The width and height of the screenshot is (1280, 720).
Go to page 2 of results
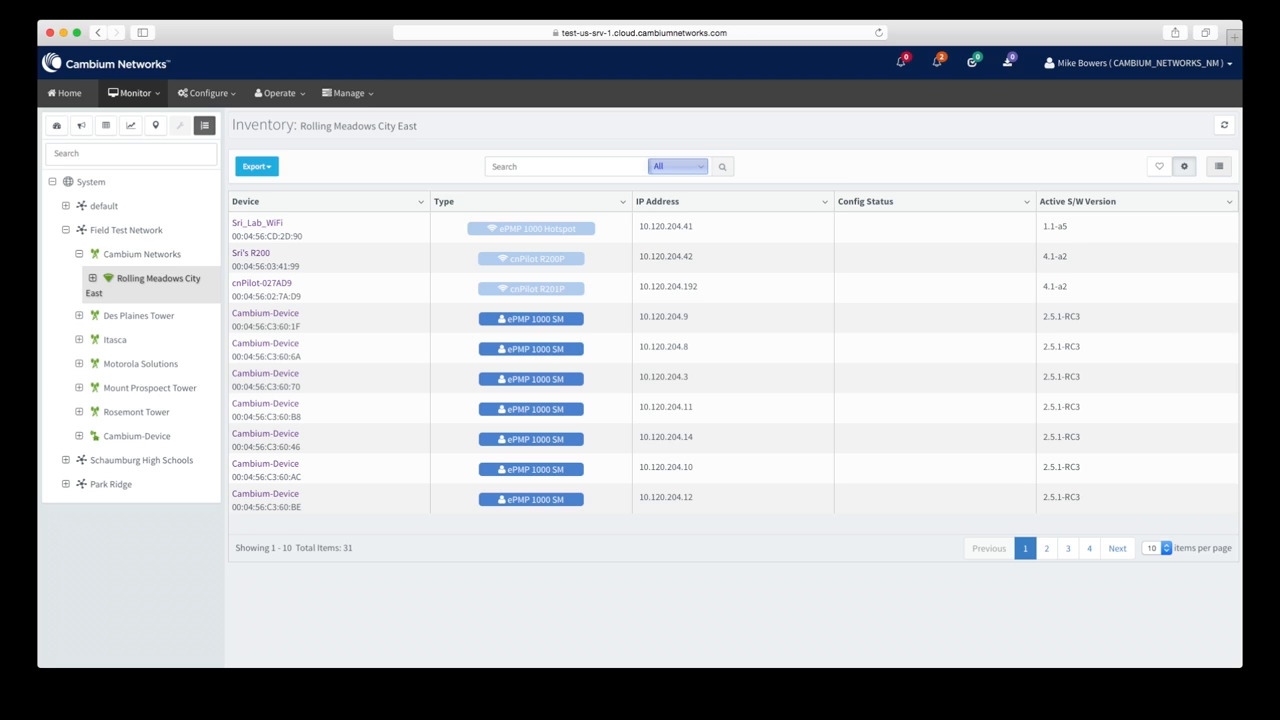(1046, 548)
